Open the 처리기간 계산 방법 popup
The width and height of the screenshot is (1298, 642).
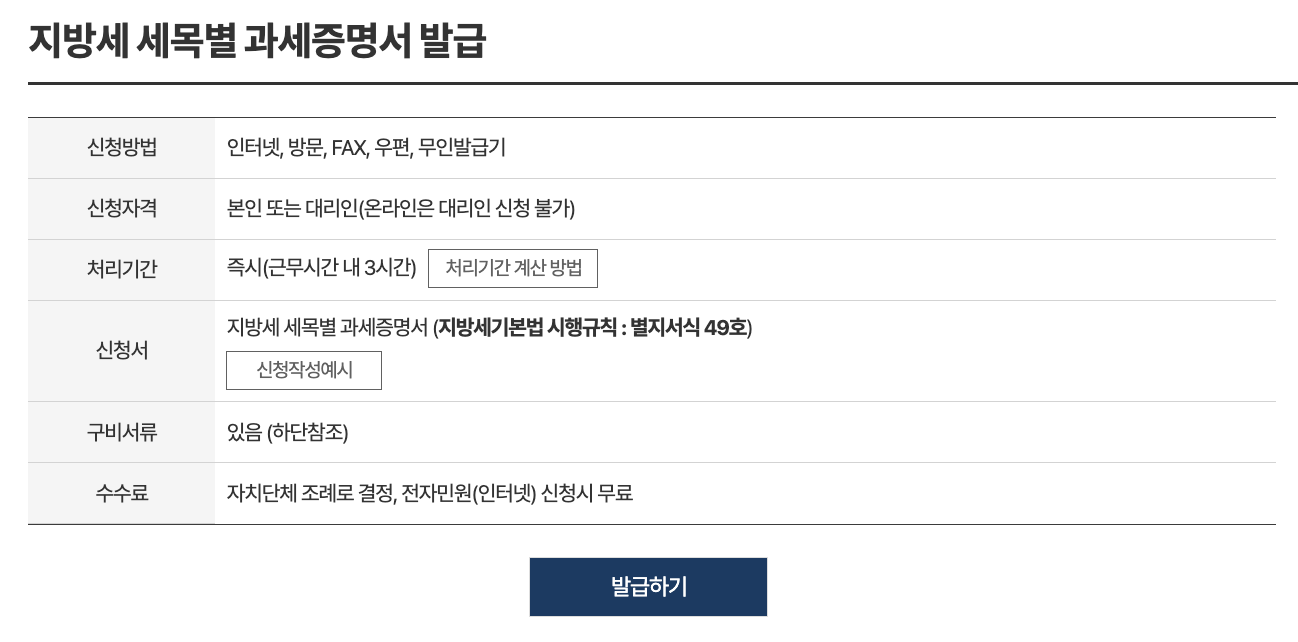click(512, 268)
